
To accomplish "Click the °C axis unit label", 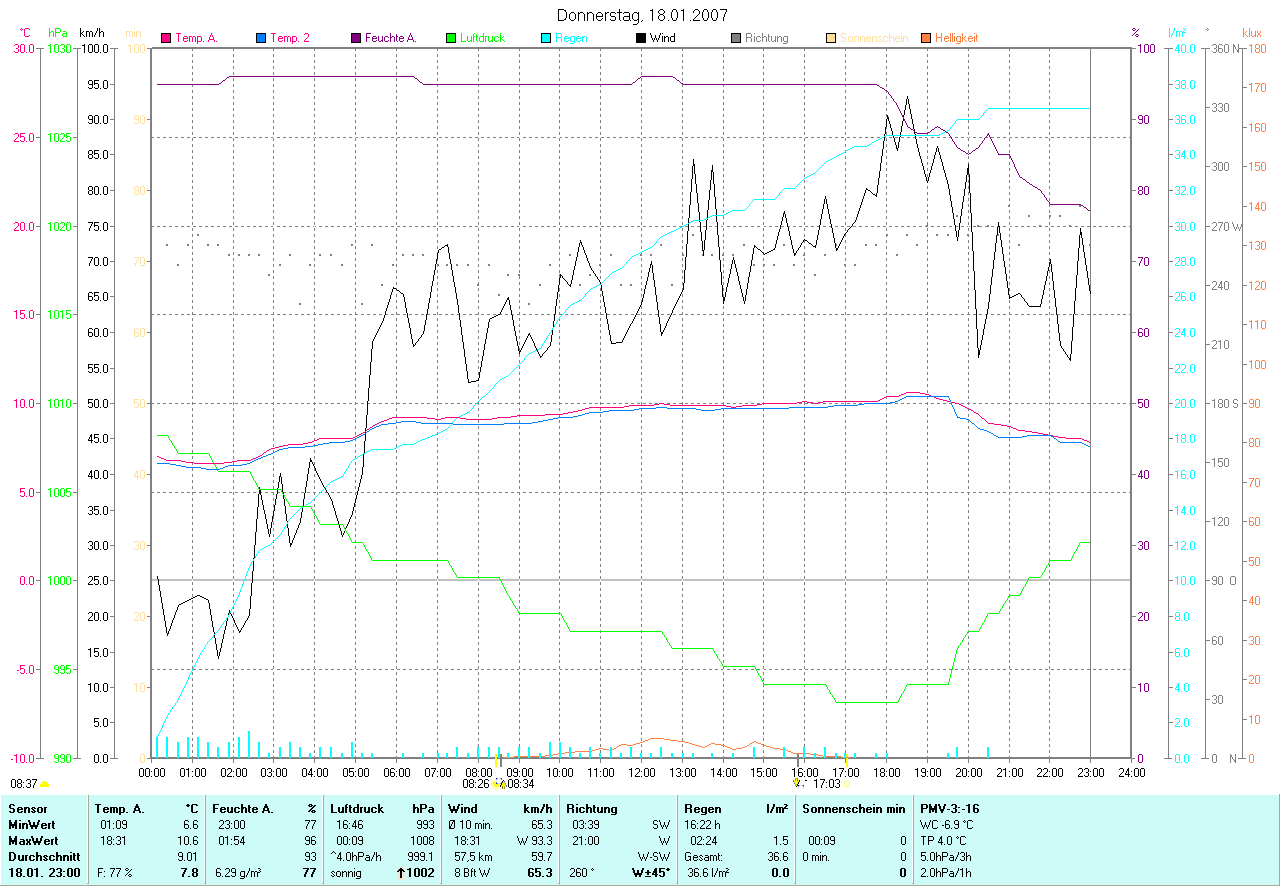I will pyautogui.click(x=25, y=33).
